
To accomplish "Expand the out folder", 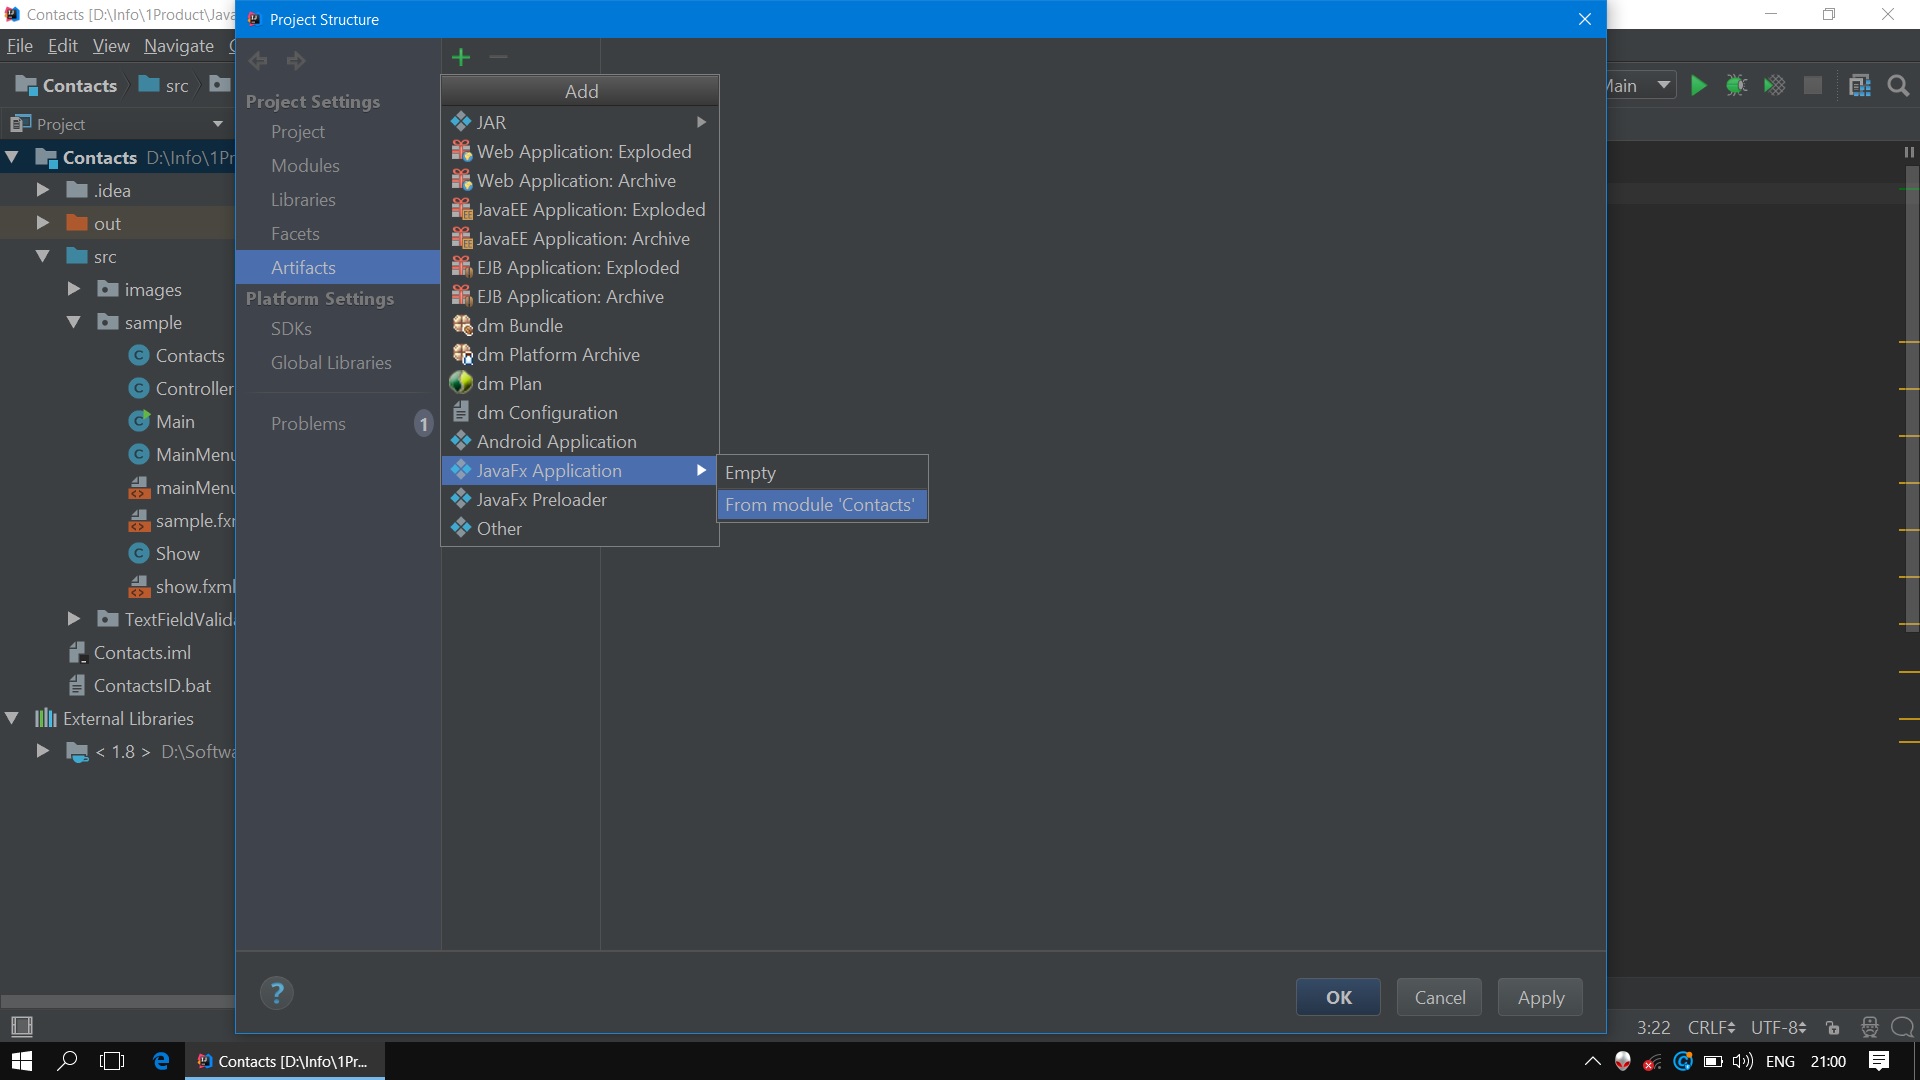I will tap(43, 223).
